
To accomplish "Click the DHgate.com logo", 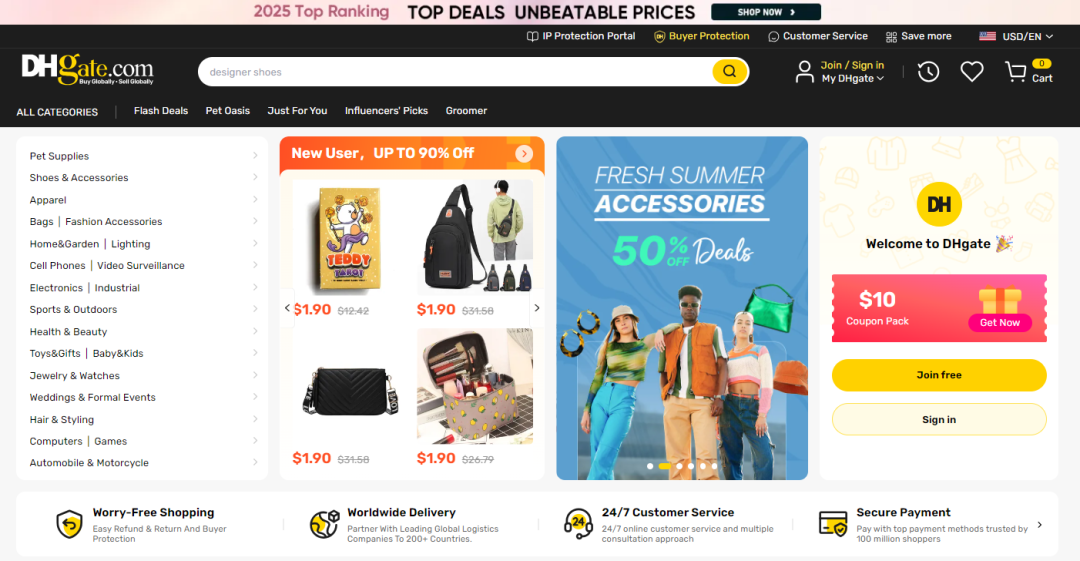I will [x=87, y=70].
